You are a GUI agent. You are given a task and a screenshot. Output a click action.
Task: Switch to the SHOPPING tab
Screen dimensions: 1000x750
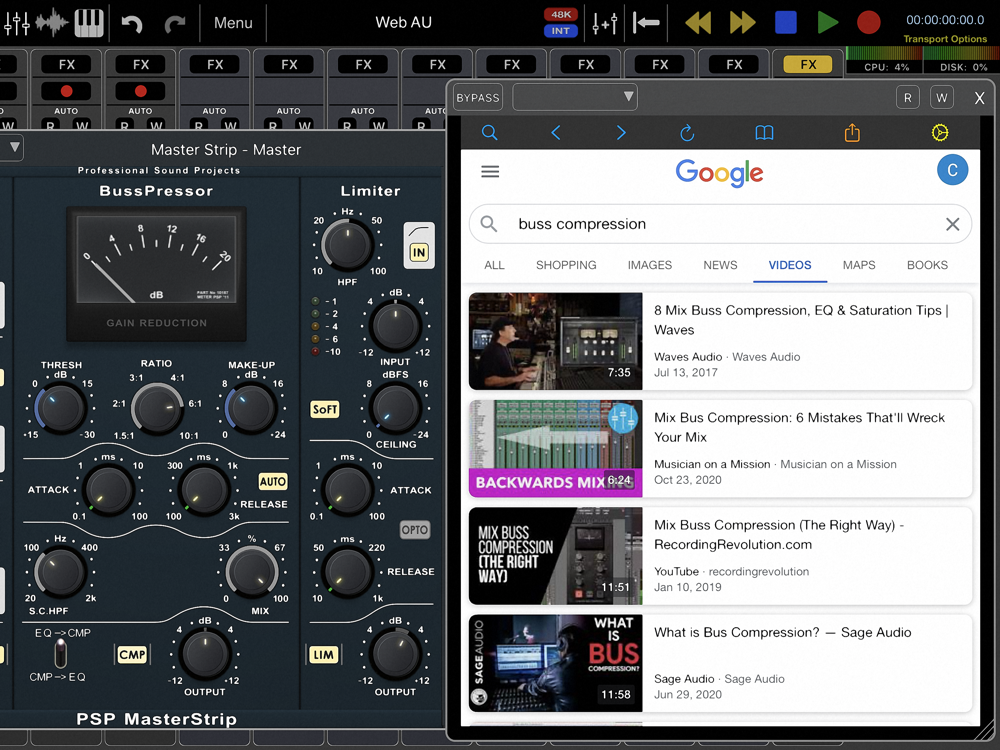[x=566, y=265]
